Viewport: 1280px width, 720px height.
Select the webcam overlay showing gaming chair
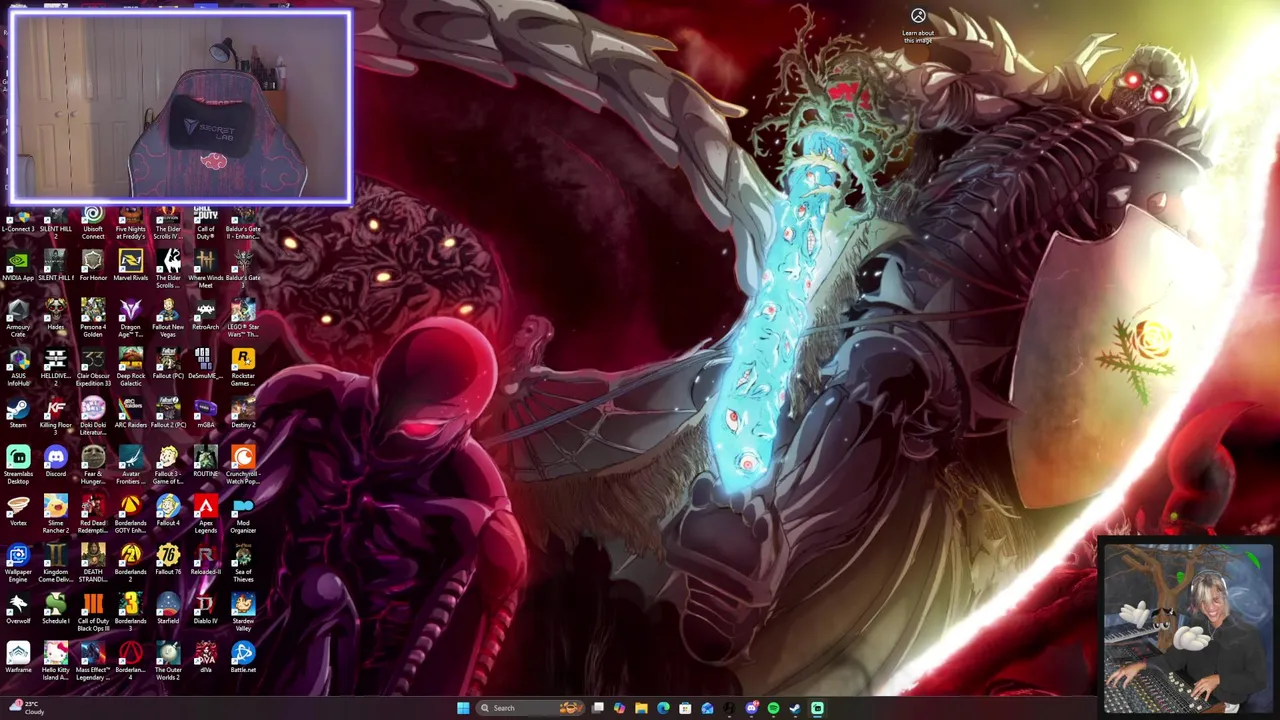(x=180, y=107)
